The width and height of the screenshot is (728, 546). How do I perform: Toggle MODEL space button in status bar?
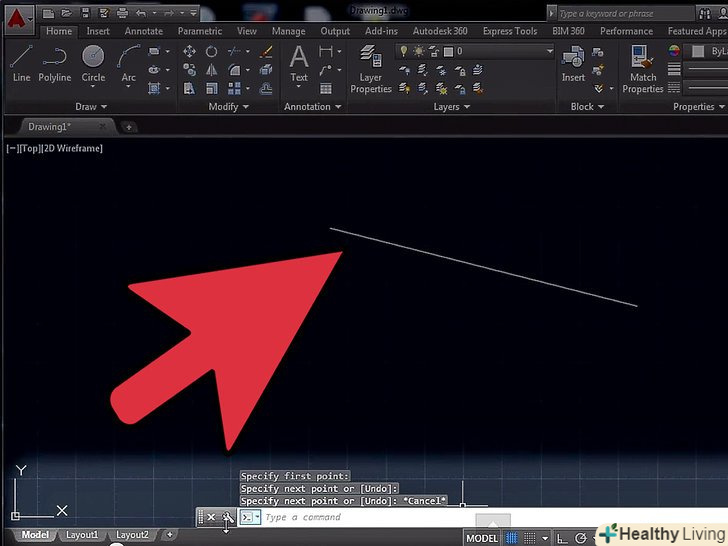coord(482,538)
